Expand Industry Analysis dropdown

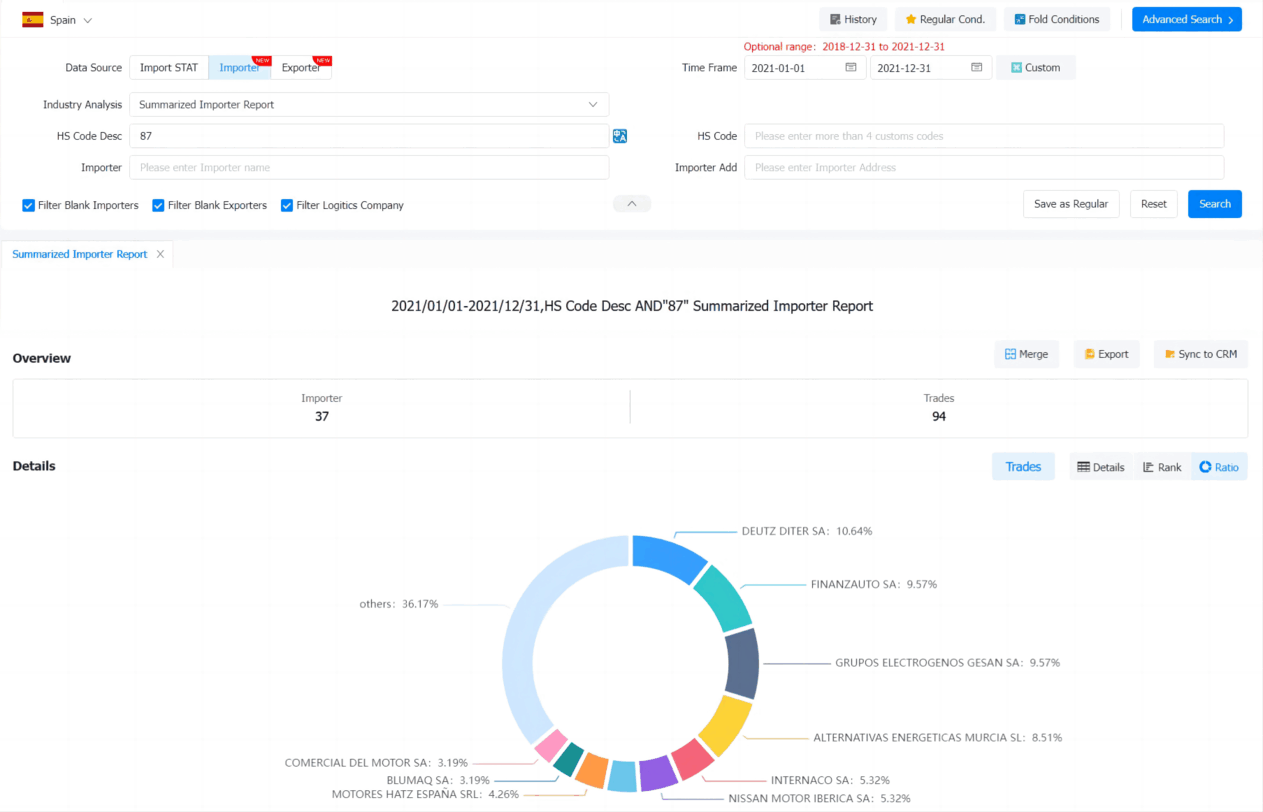pos(369,104)
